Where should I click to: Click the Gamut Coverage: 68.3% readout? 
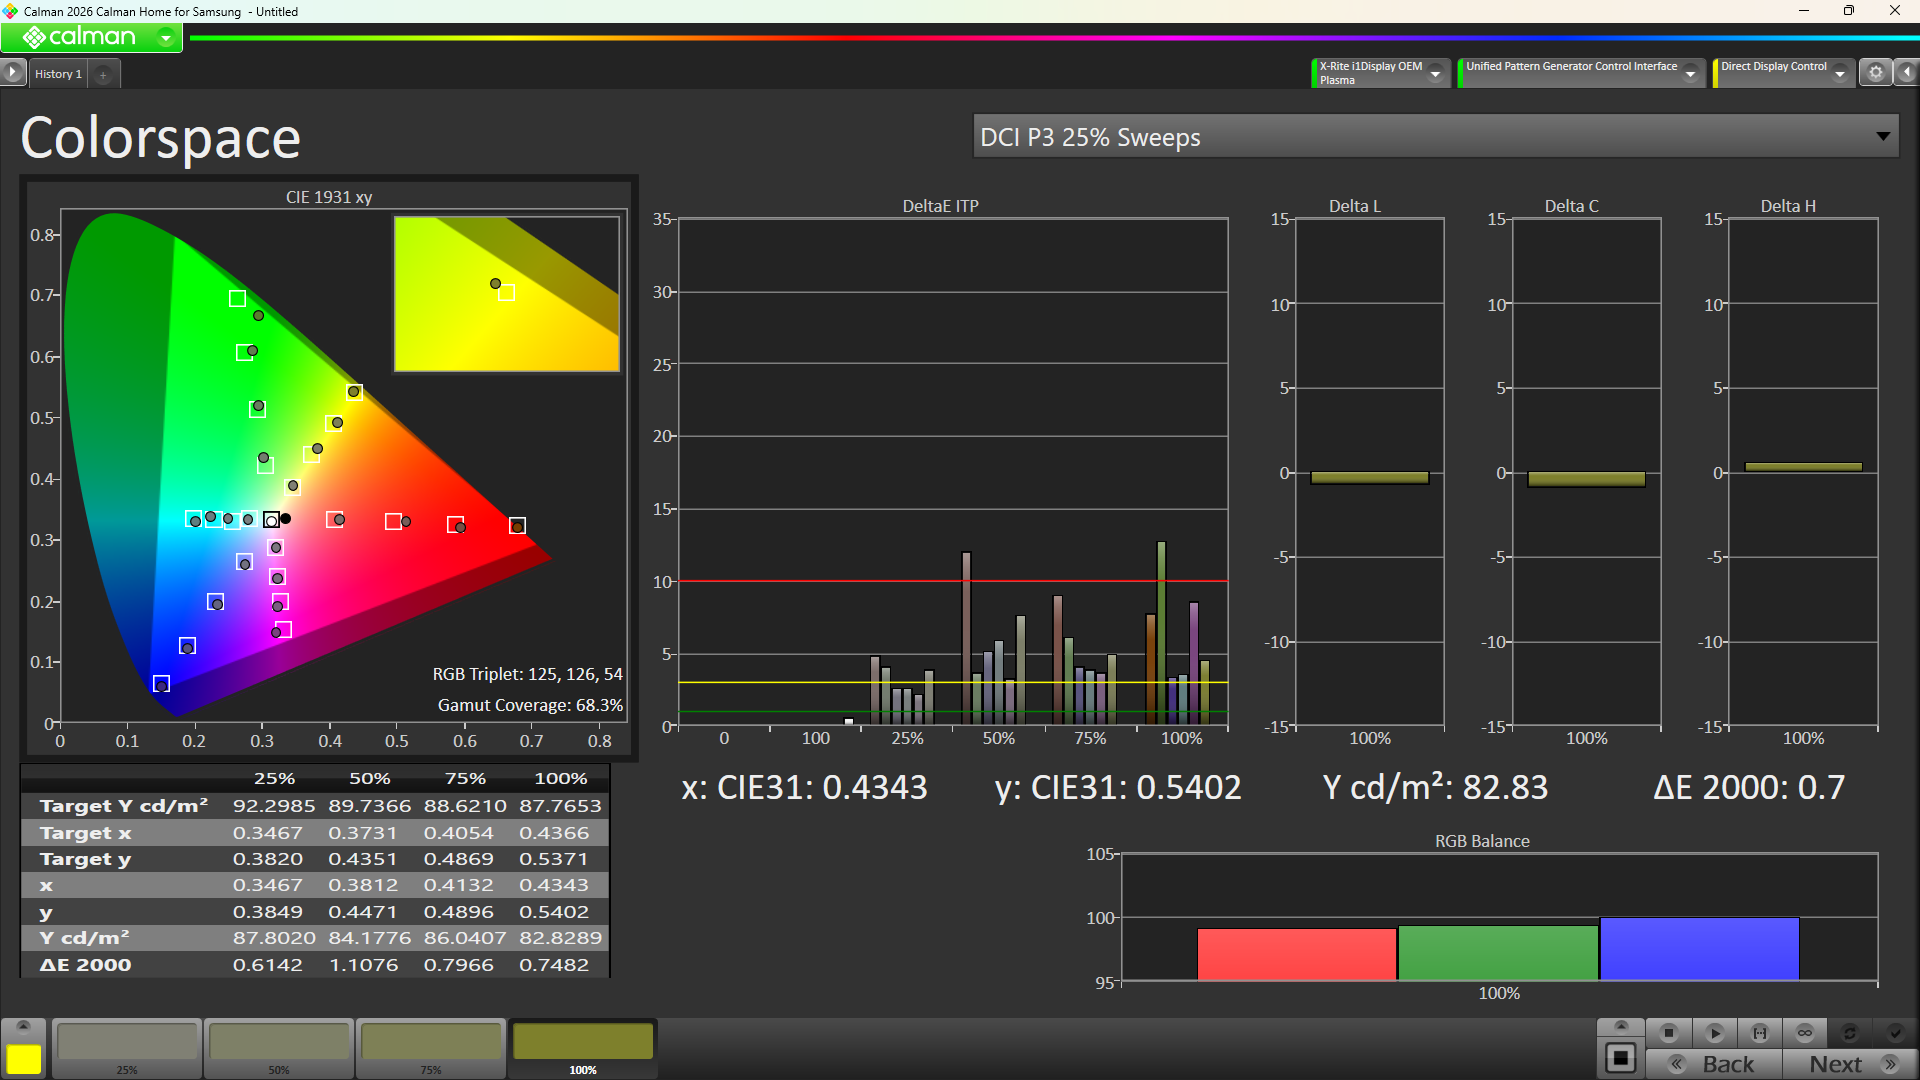pyautogui.click(x=530, y=705)
